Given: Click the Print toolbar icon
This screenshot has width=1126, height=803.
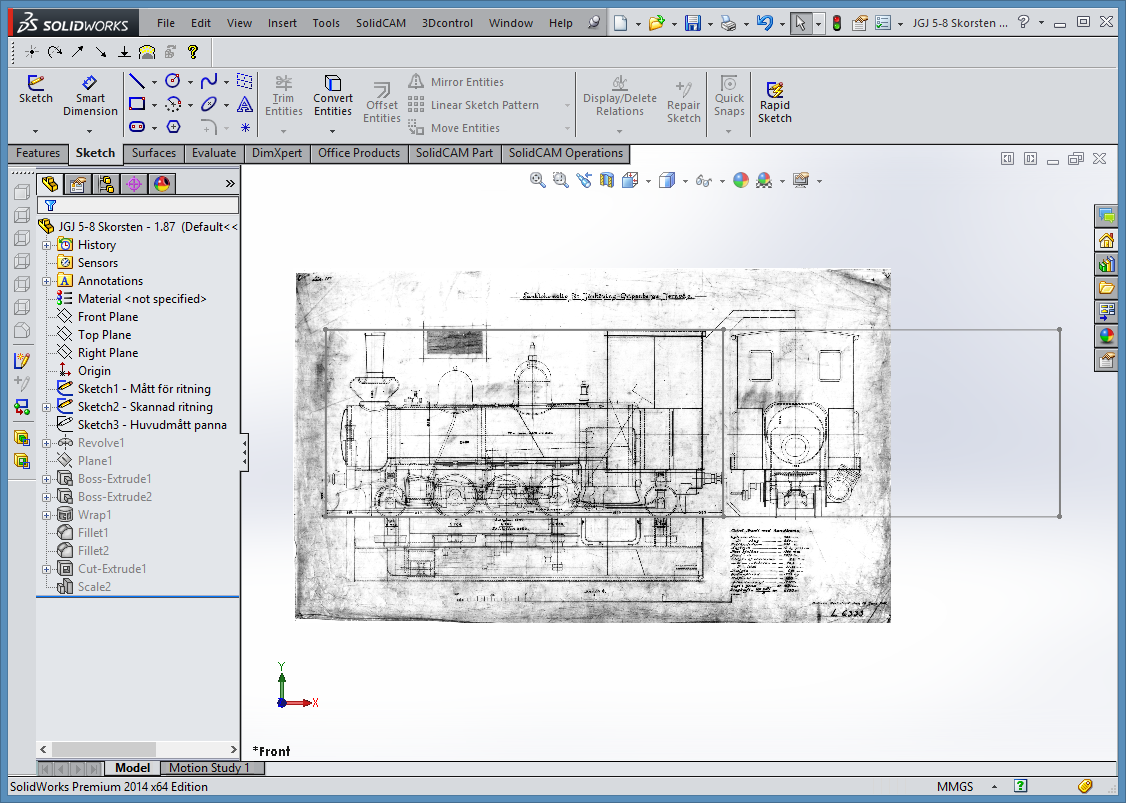Looking at the screenshot, I should click(x=728, y=23).
